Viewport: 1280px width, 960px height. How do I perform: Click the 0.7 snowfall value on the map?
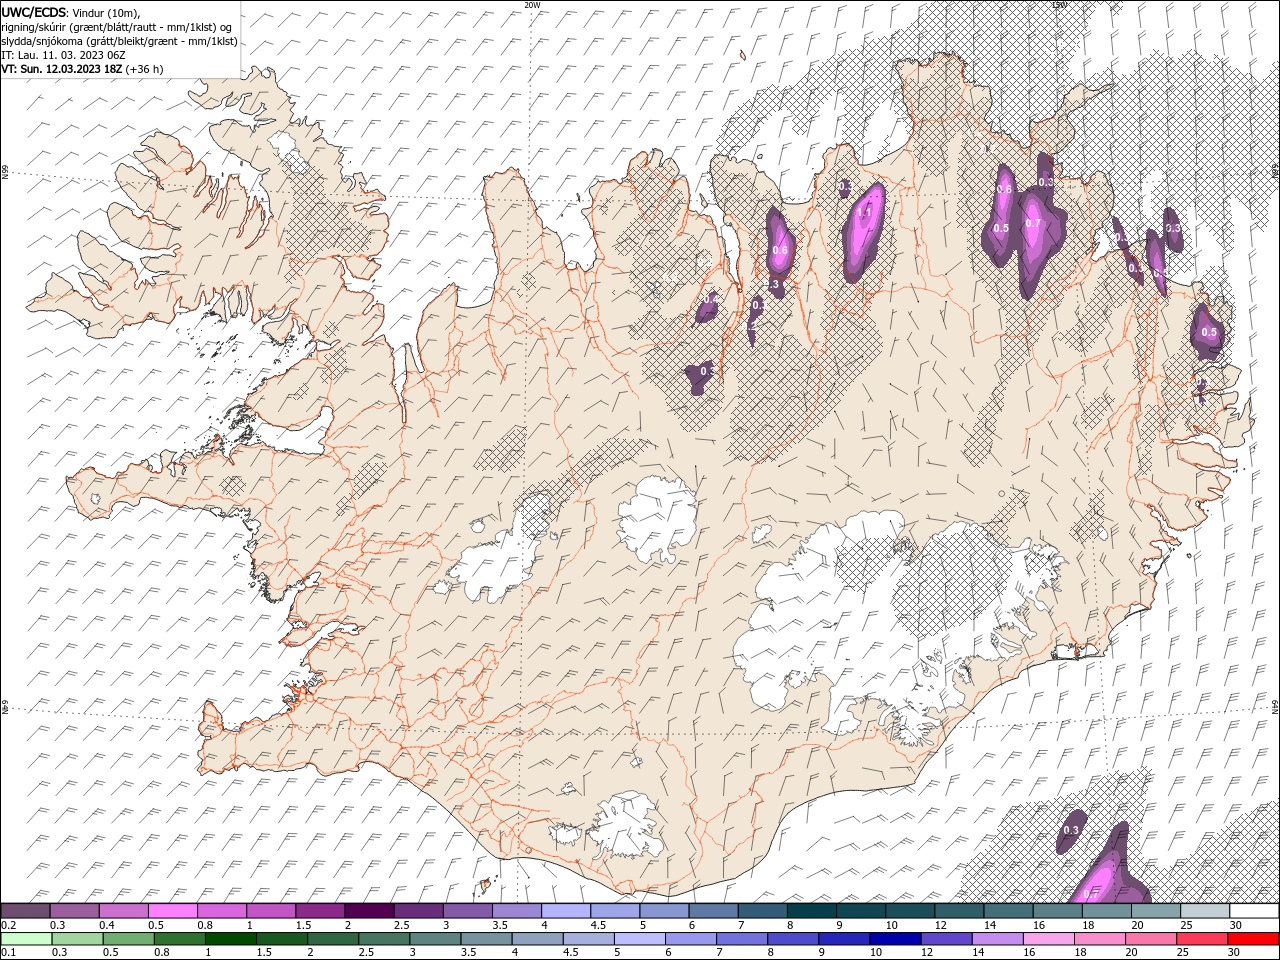tap(1033, 223)
